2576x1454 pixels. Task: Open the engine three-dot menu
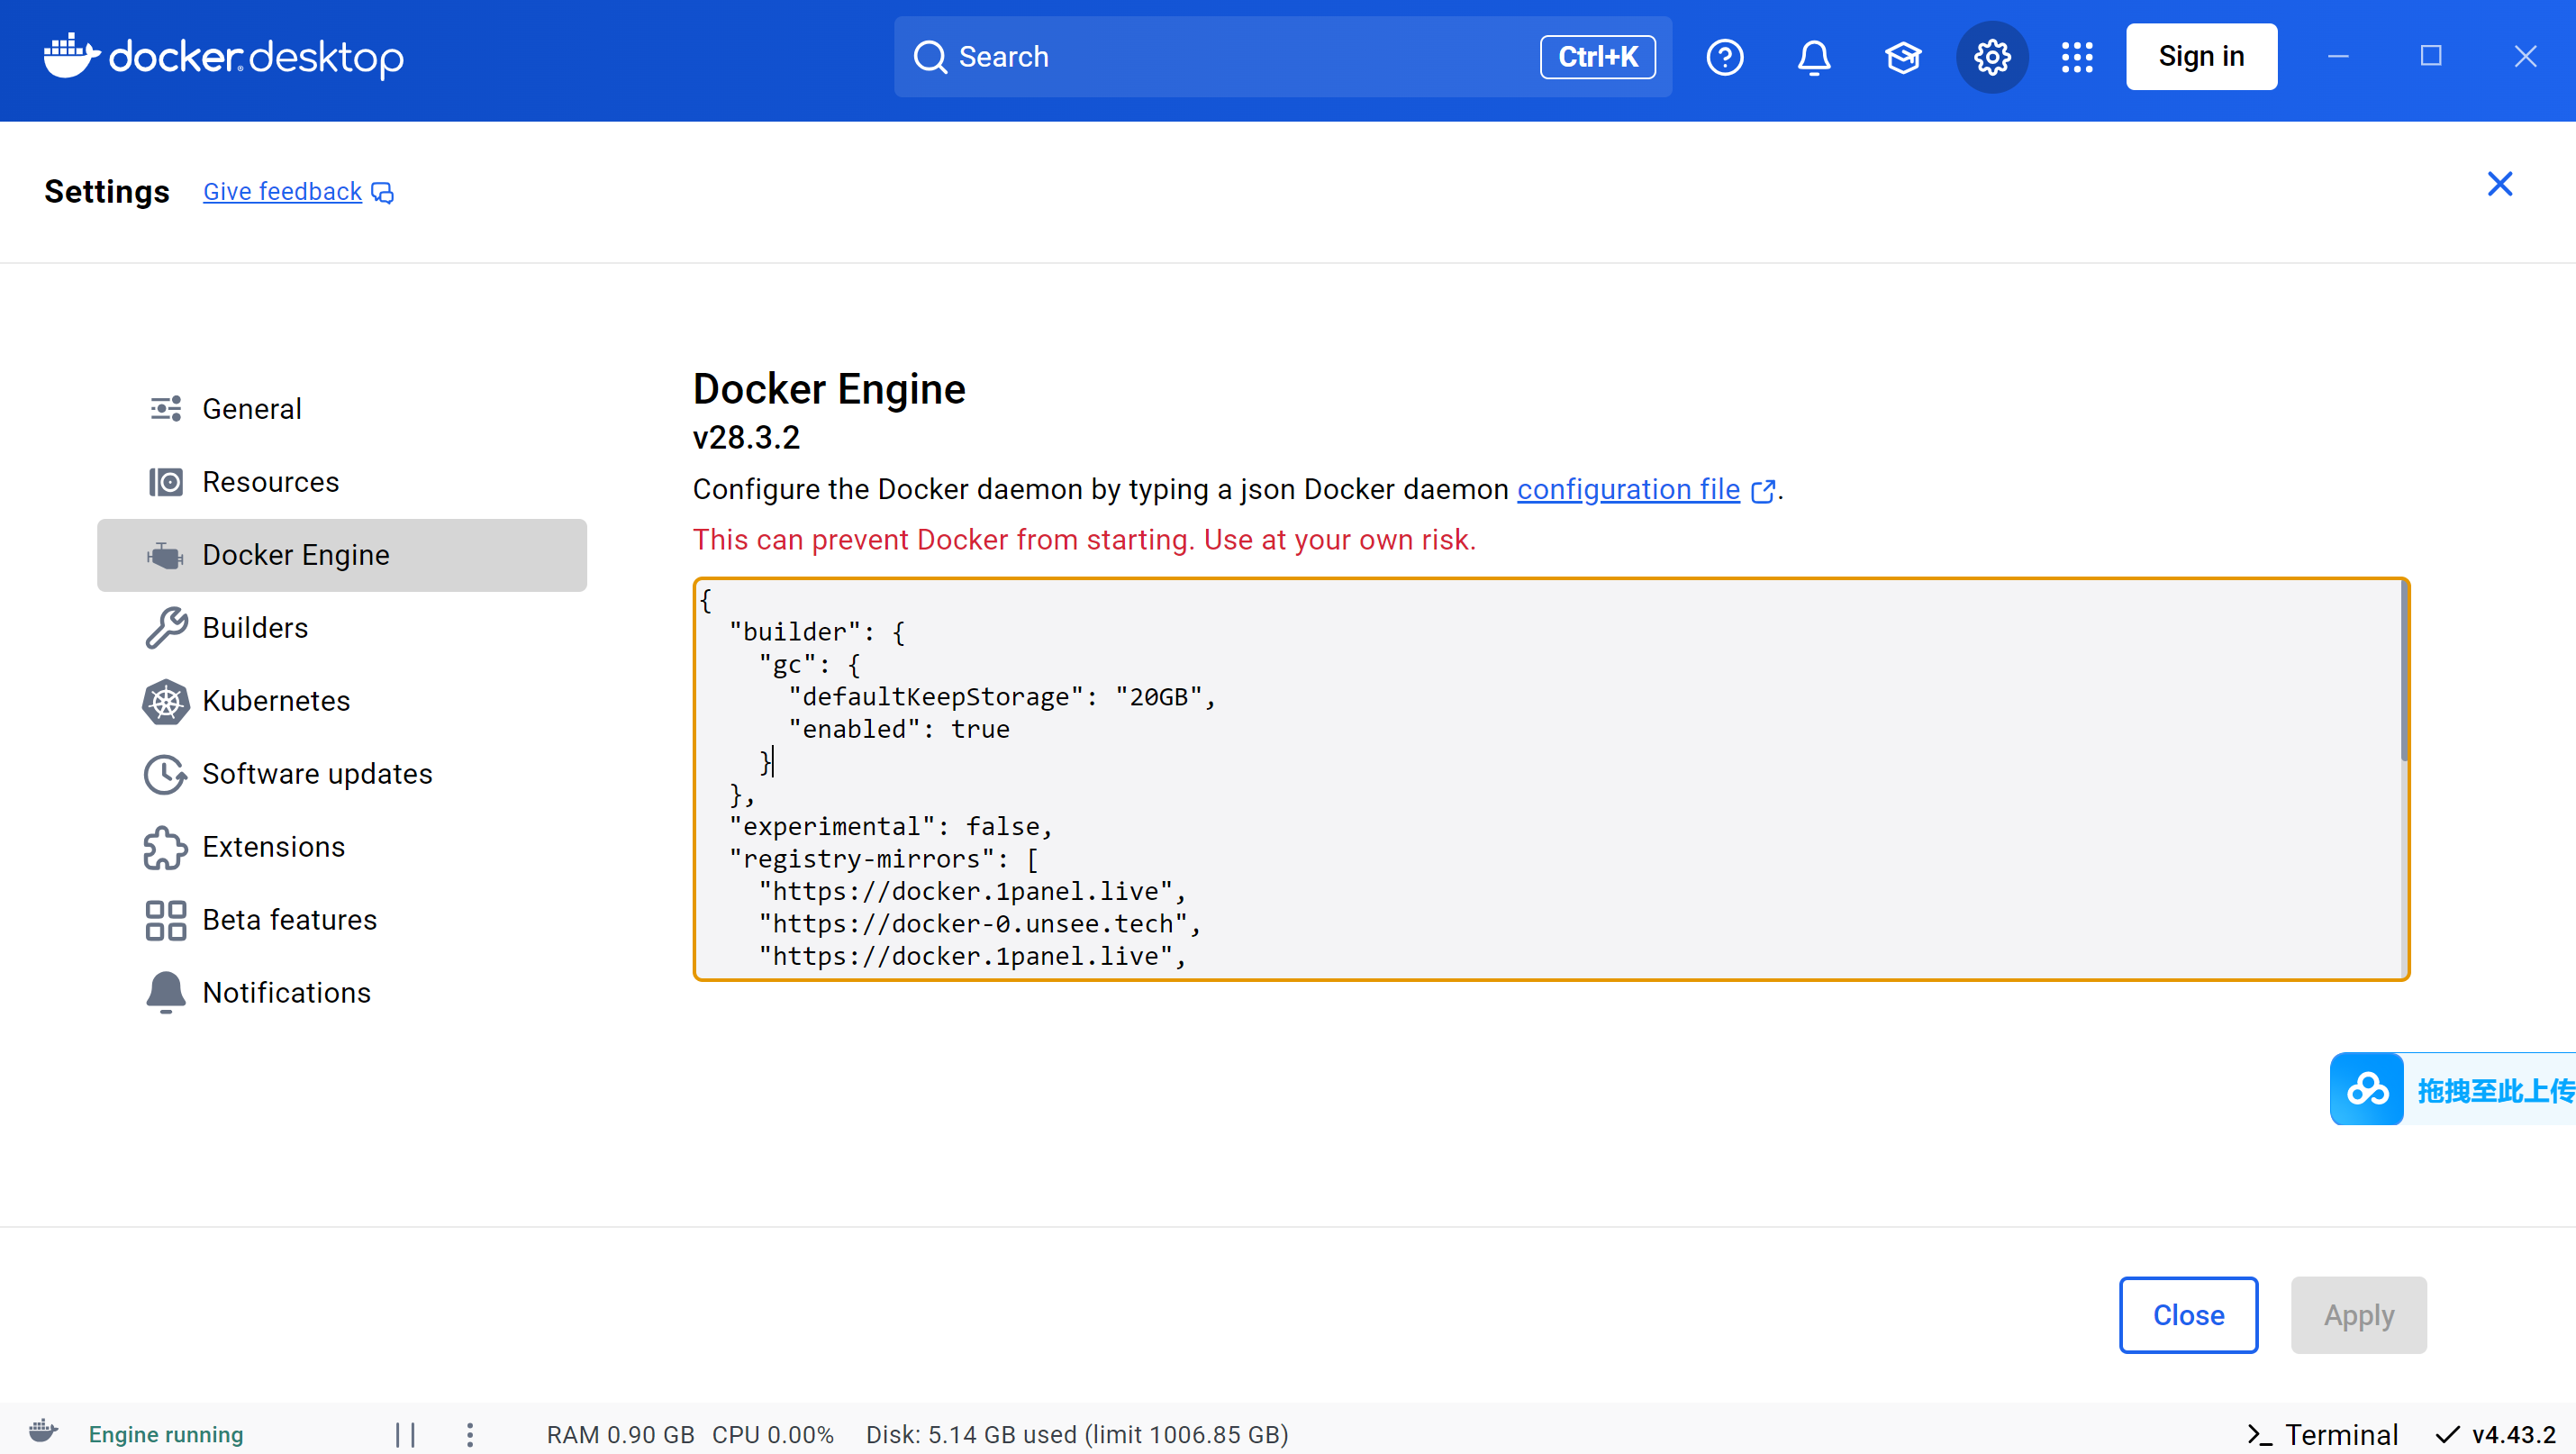click(470, 1434)
